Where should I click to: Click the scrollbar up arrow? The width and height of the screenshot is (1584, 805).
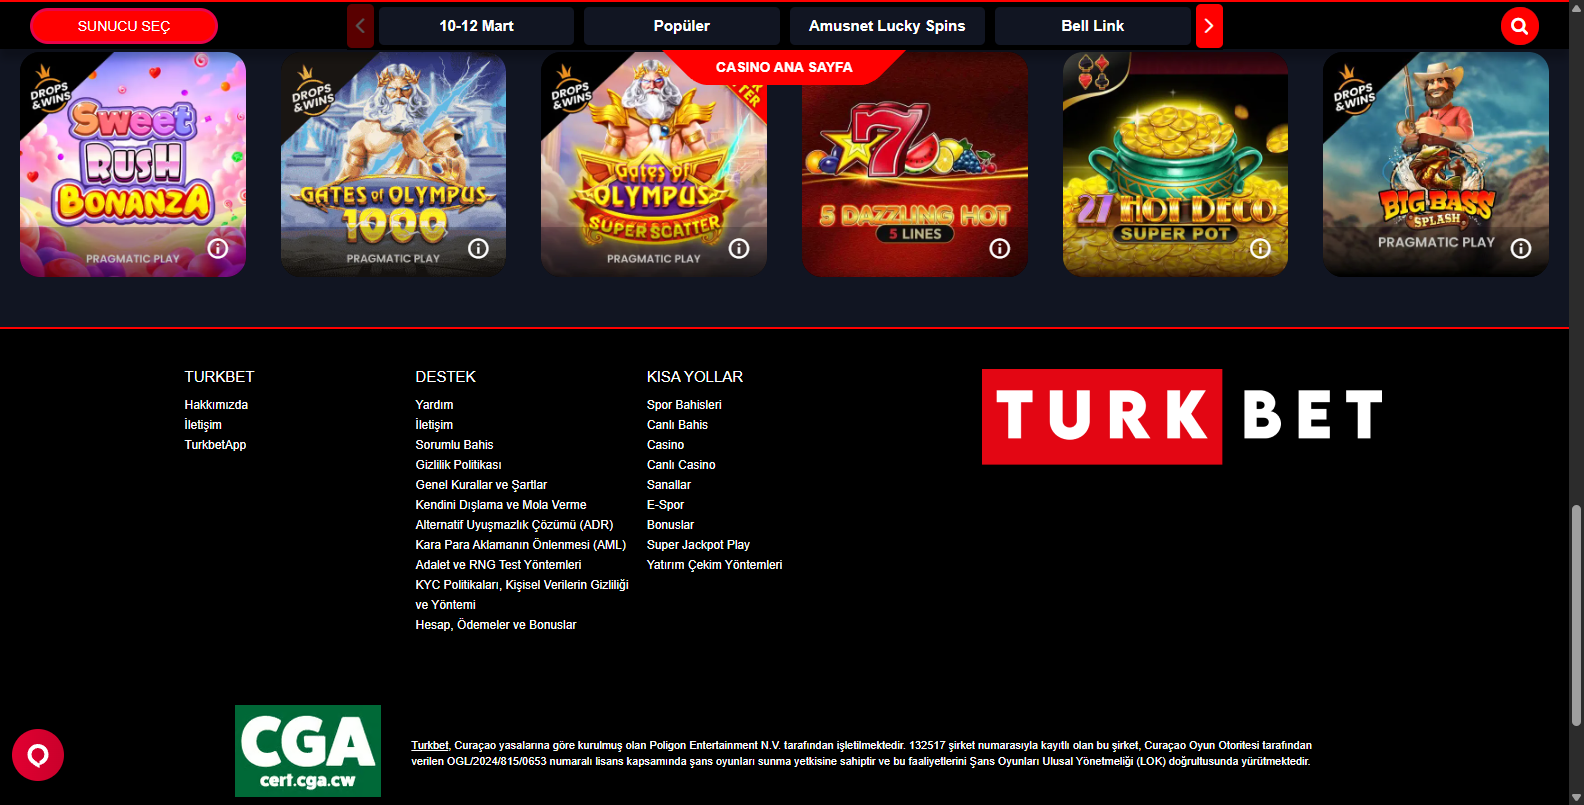coord(1576,7)
